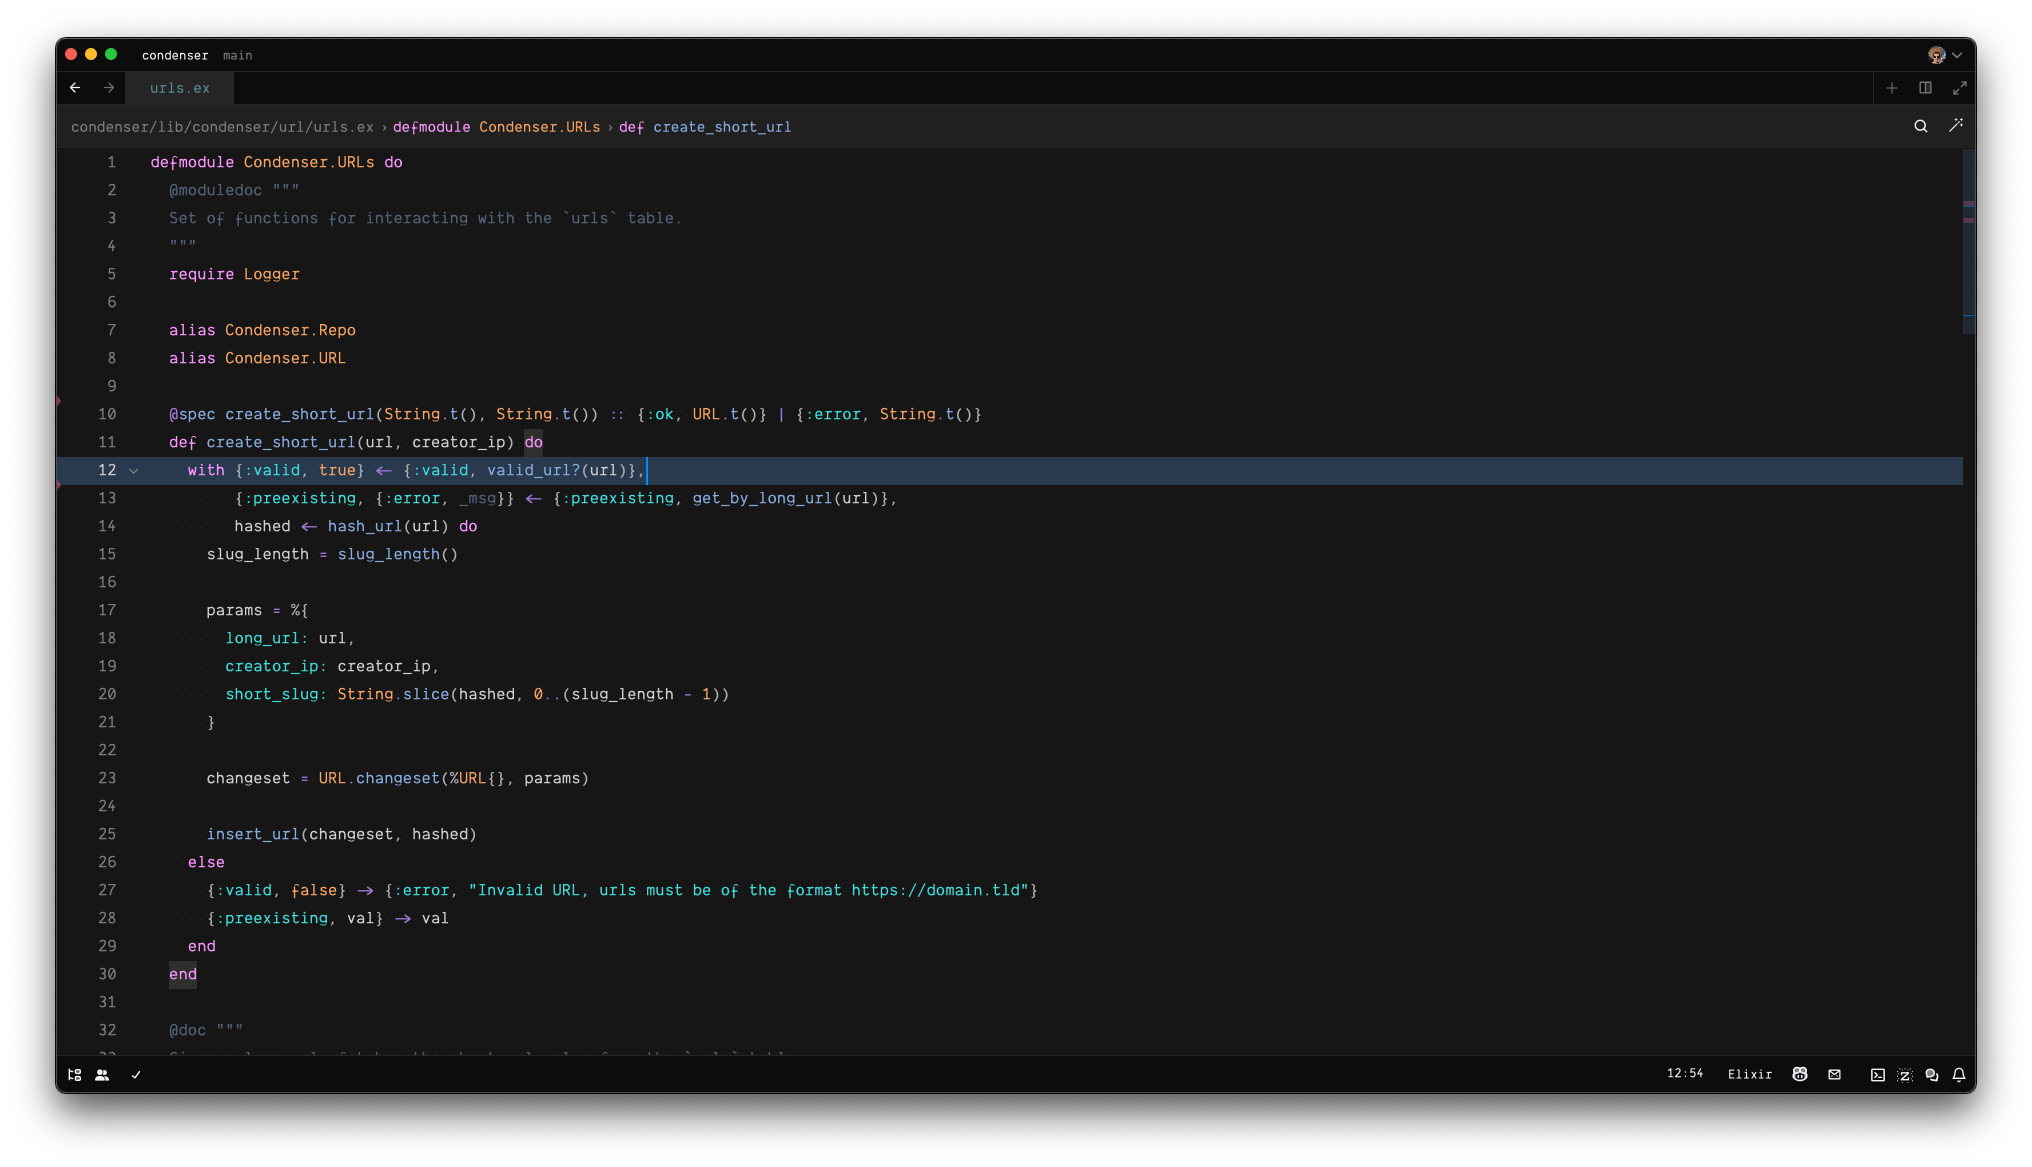Open the Copilot status icon
The width and height of the screenshot is (2032, 1167).
point(1800,1074)
